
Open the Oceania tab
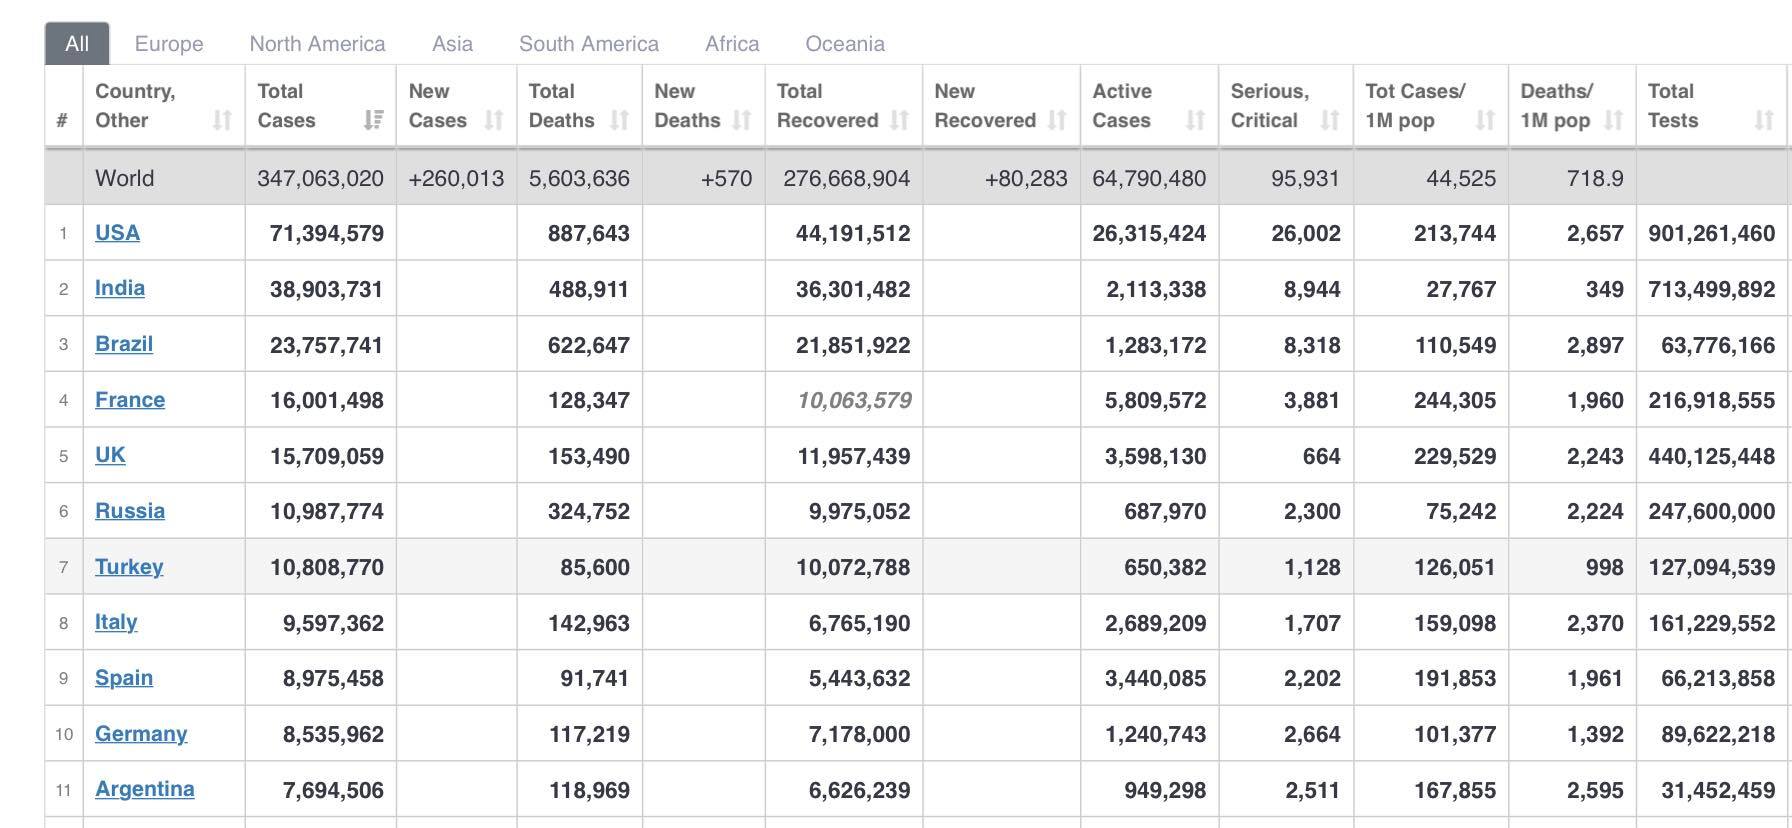pyautogui.click(x=845, y=44)
